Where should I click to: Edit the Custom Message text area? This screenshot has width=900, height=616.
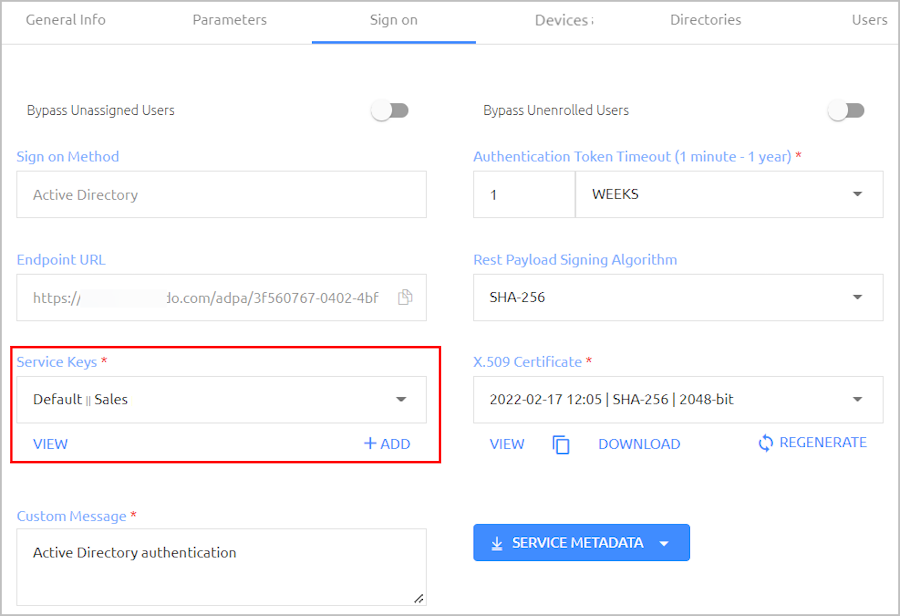pos(221,567)
